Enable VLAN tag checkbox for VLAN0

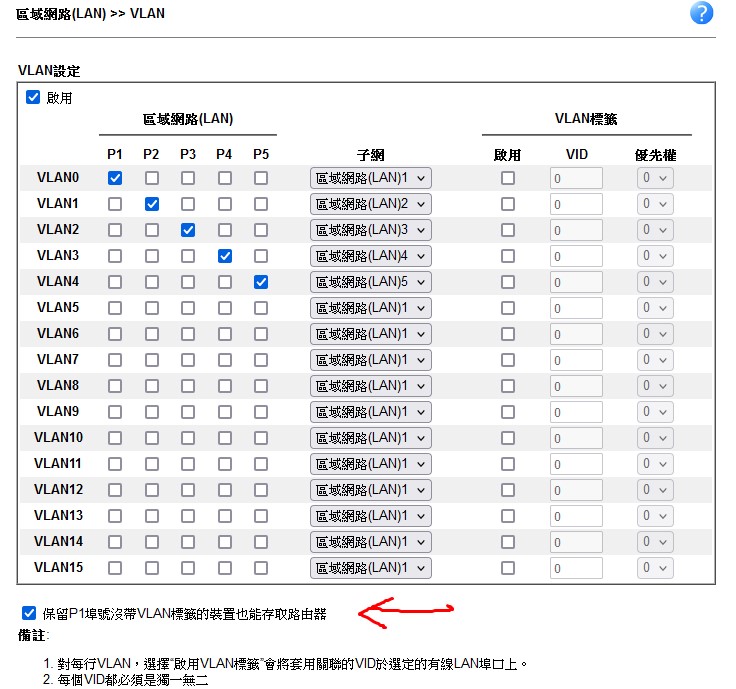pyautogui.click(x=508, y=178)
